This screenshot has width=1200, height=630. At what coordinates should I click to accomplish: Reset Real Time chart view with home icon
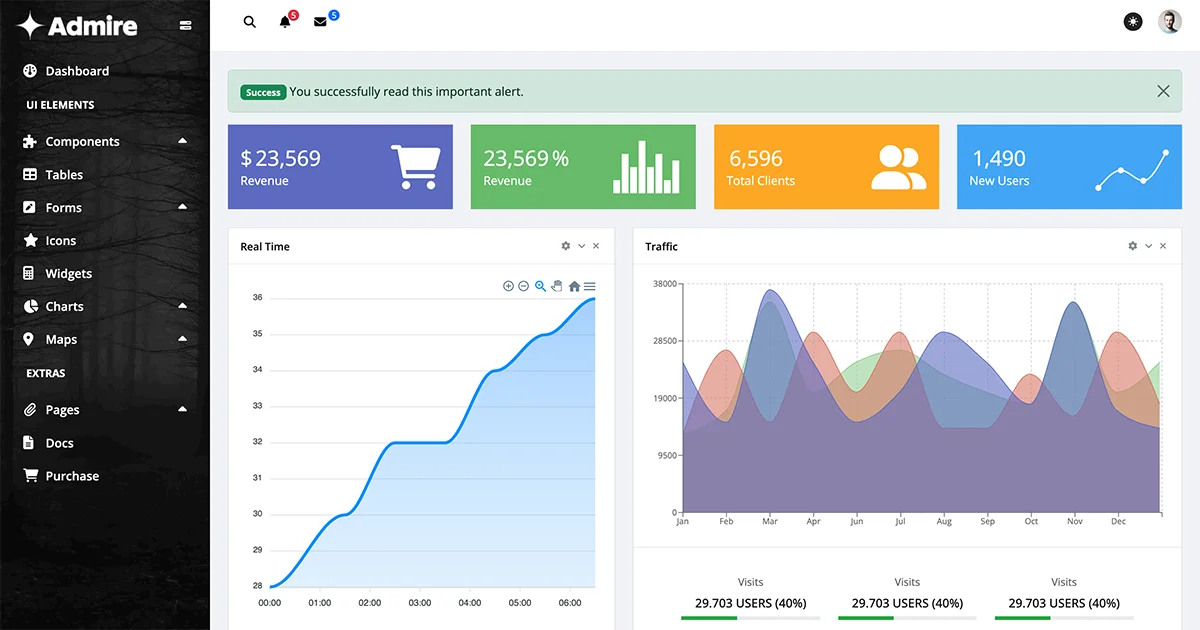[574, 285]
